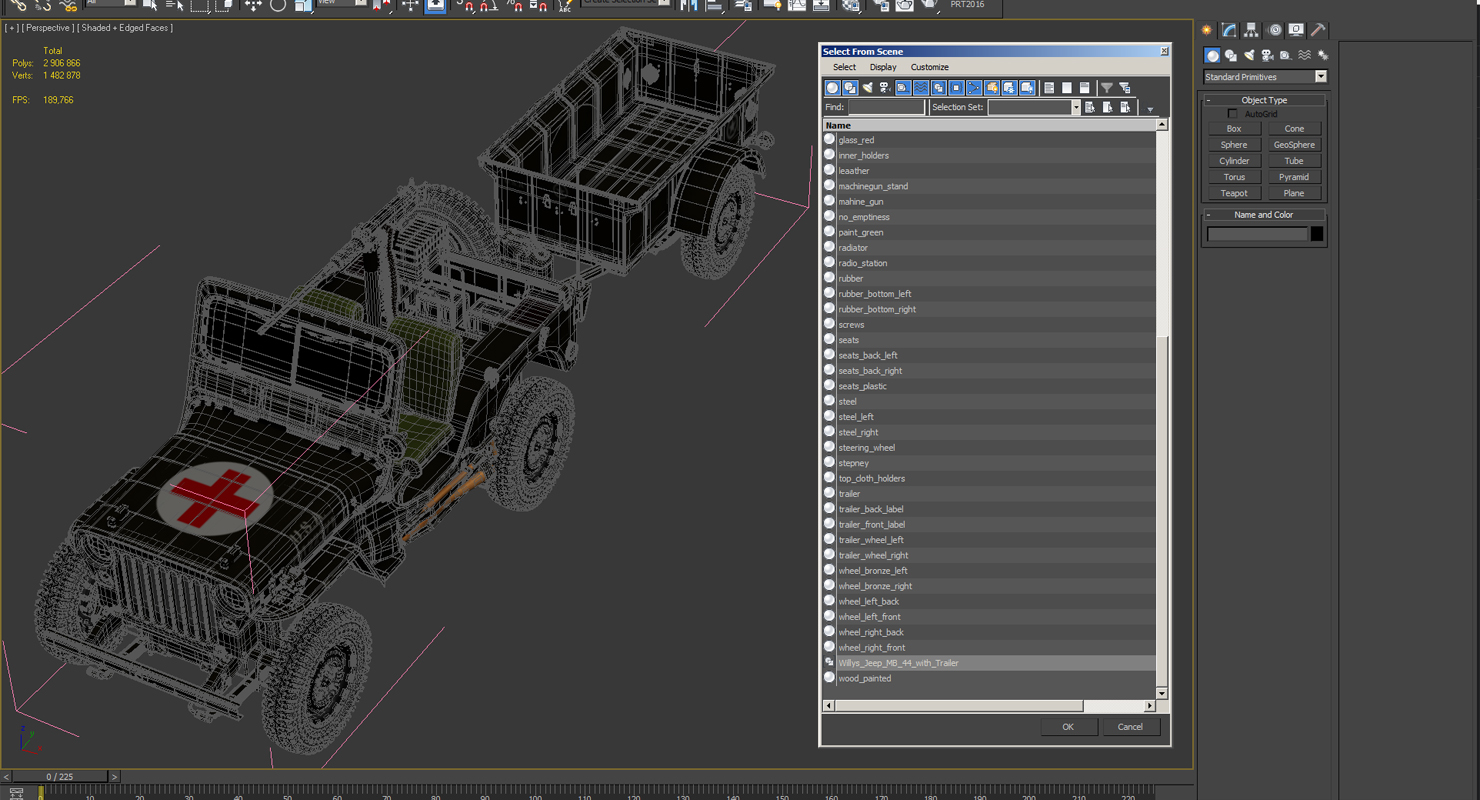Click the hierarchy filter icon beside funnel
The width and height of the screenshot is (1480, 800).
(1125, 88)
